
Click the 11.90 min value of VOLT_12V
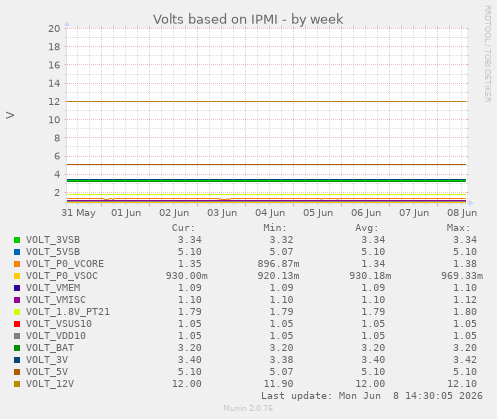(x=278, y=384)
